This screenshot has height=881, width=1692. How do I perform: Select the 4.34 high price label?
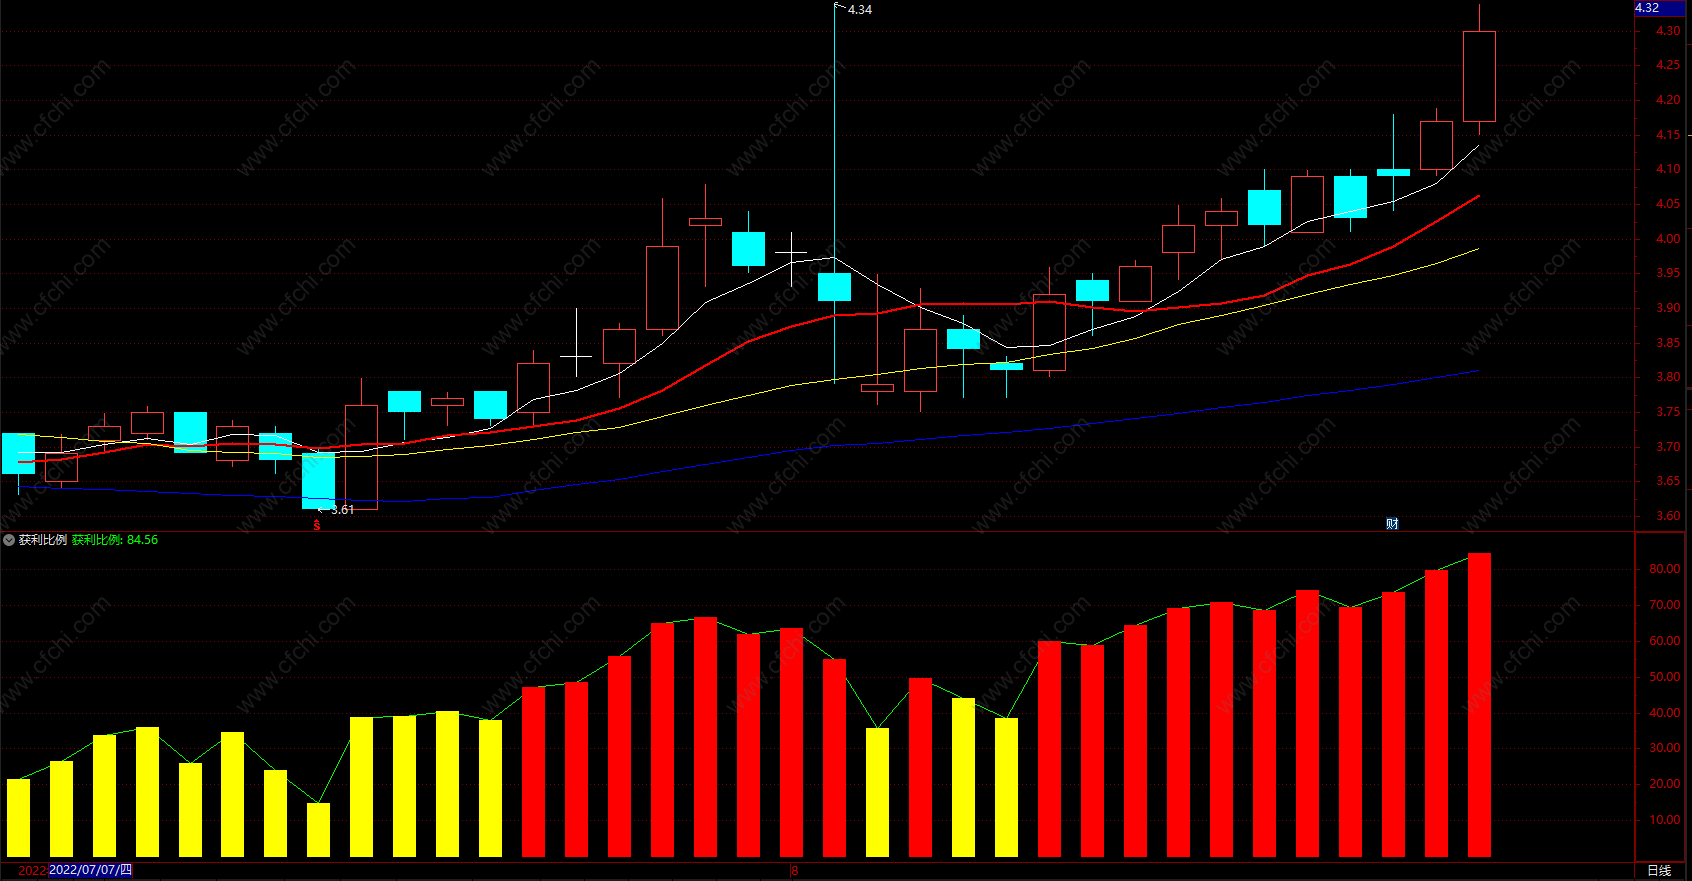(x=860, y=9)
